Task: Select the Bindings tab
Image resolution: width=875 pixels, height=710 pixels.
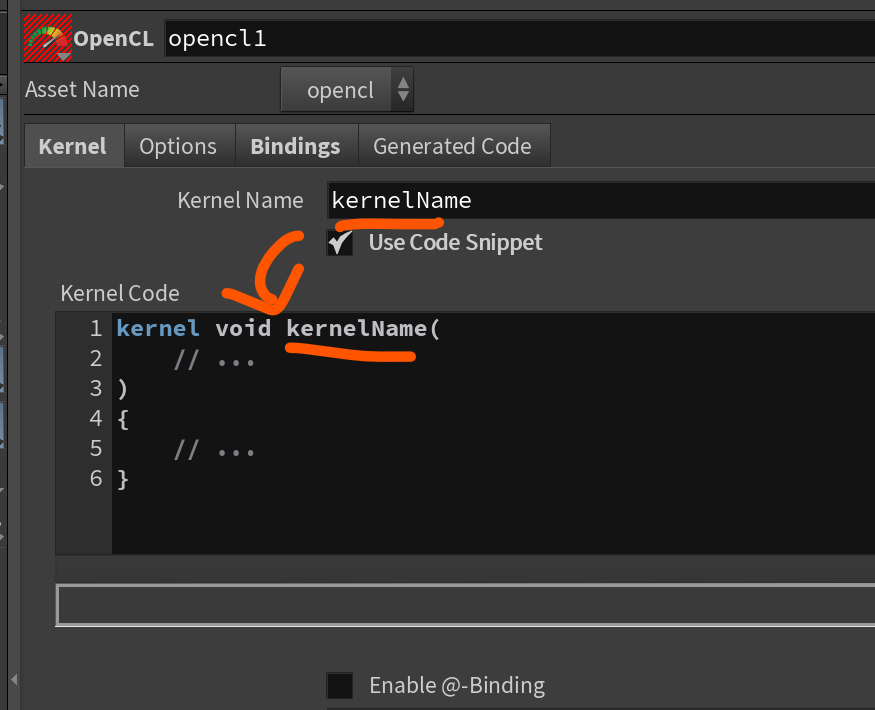Action: tap(295, 146)
